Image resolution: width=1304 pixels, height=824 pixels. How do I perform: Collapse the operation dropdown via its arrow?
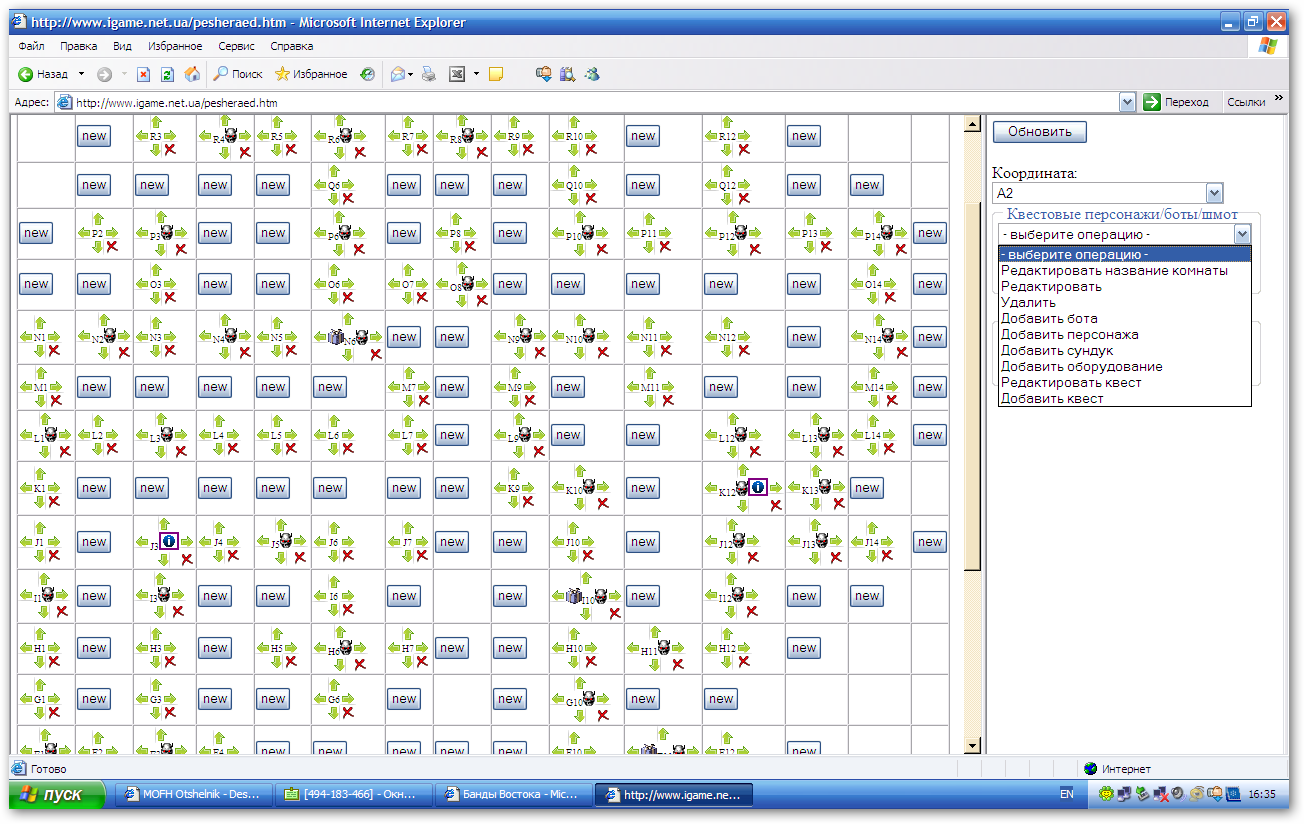coord(1242,234)
